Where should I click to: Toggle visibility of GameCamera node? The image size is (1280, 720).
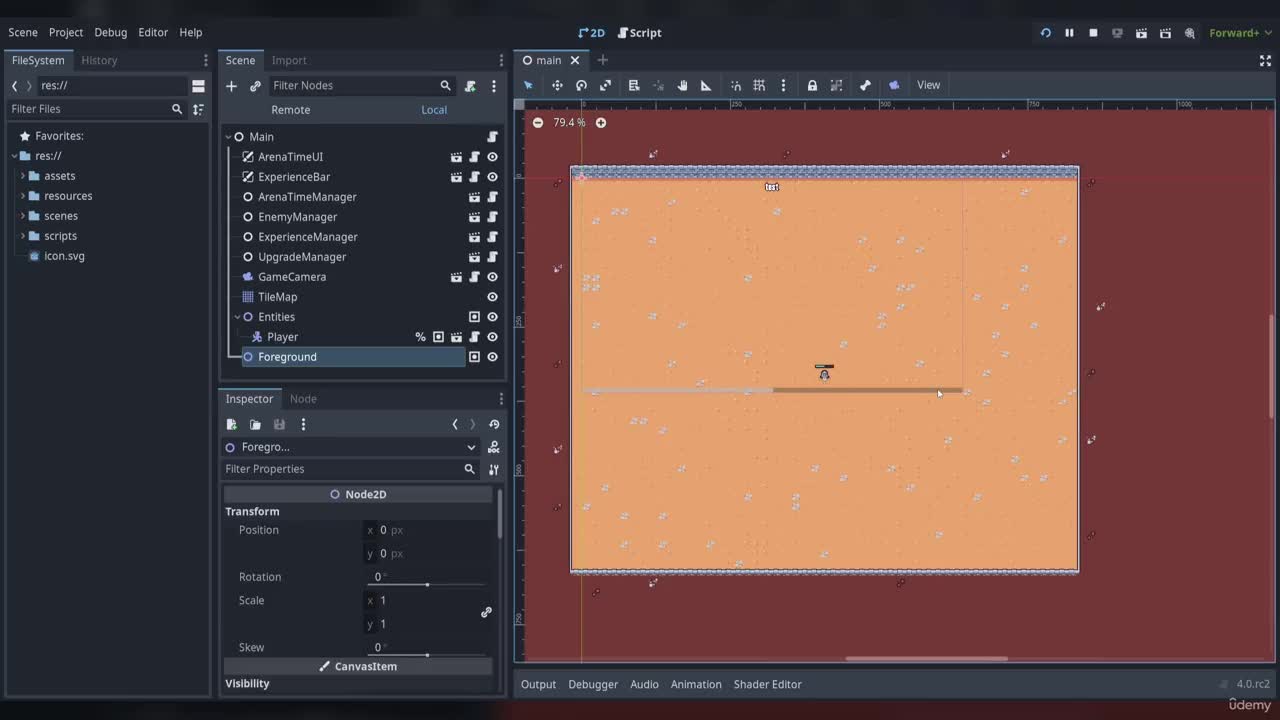click(492, 277)
